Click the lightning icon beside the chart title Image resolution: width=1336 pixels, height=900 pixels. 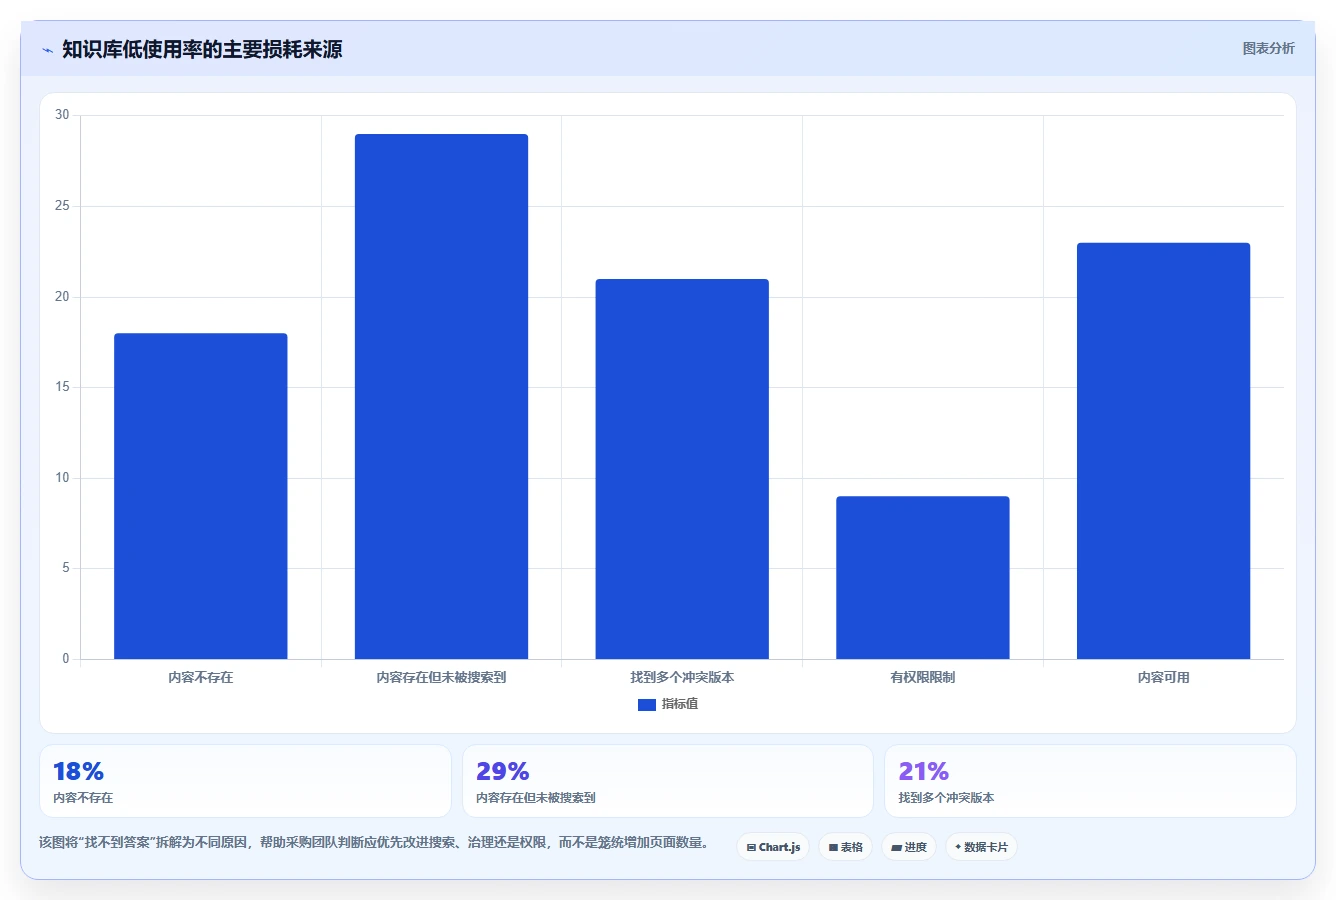(47, 50)
